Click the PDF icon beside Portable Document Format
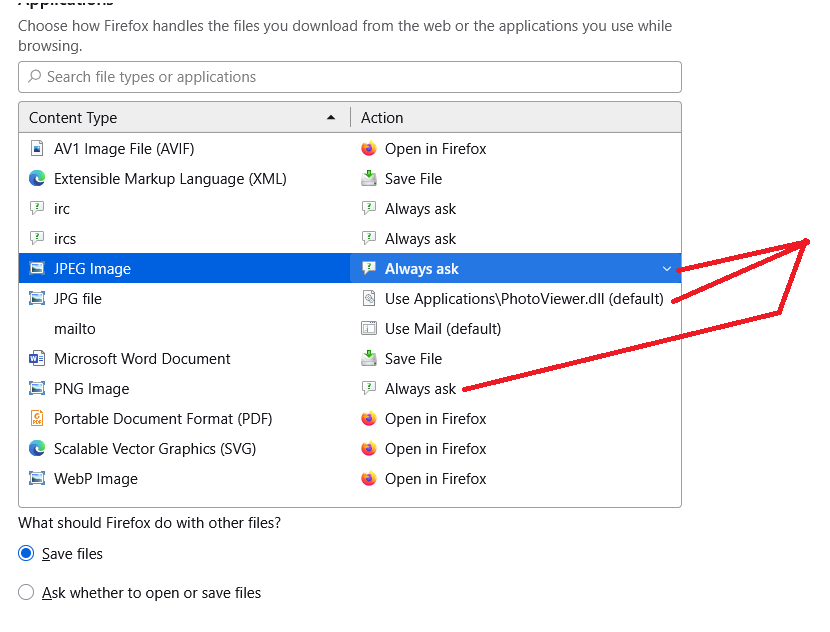 37,419
